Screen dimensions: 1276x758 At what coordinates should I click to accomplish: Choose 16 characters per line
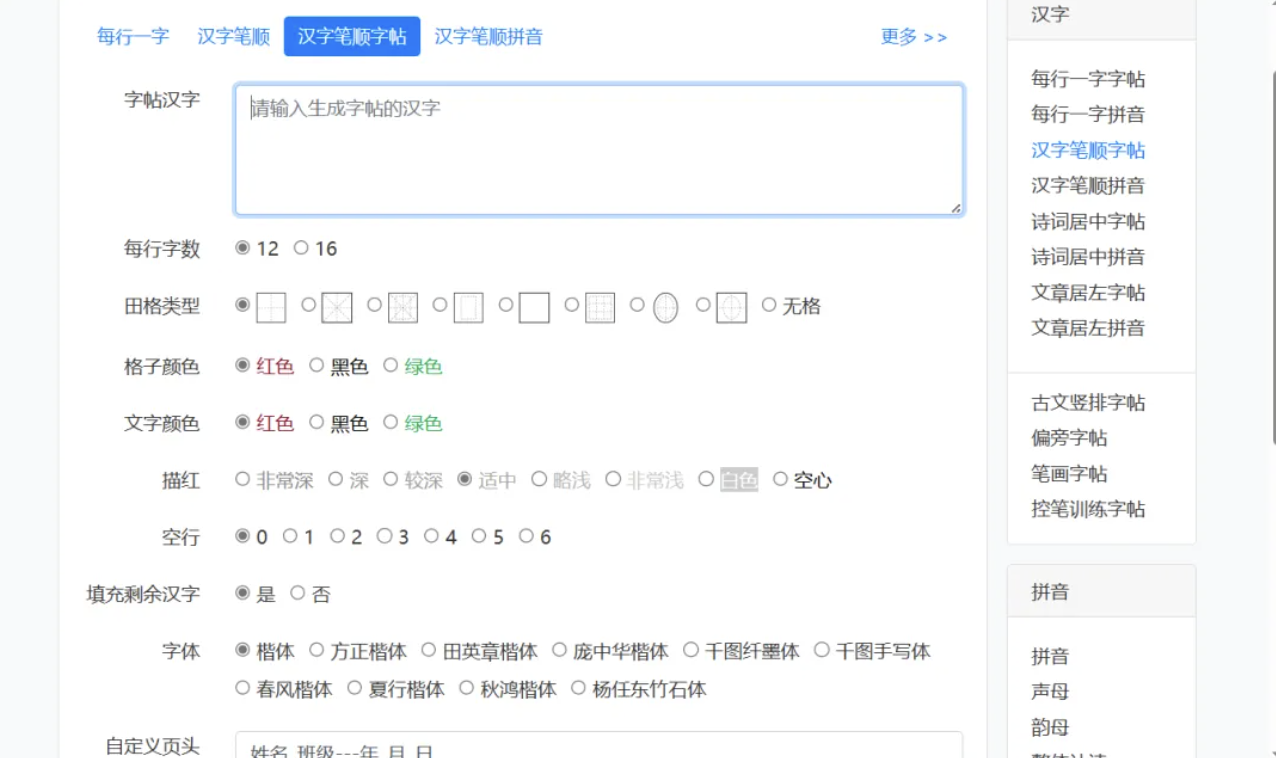pos(301,248)
